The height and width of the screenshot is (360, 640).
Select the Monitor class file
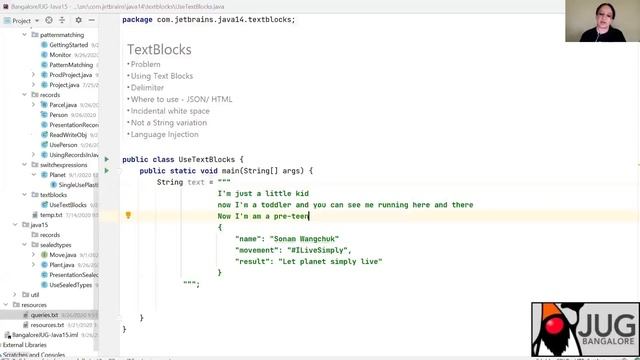point(60,55)
